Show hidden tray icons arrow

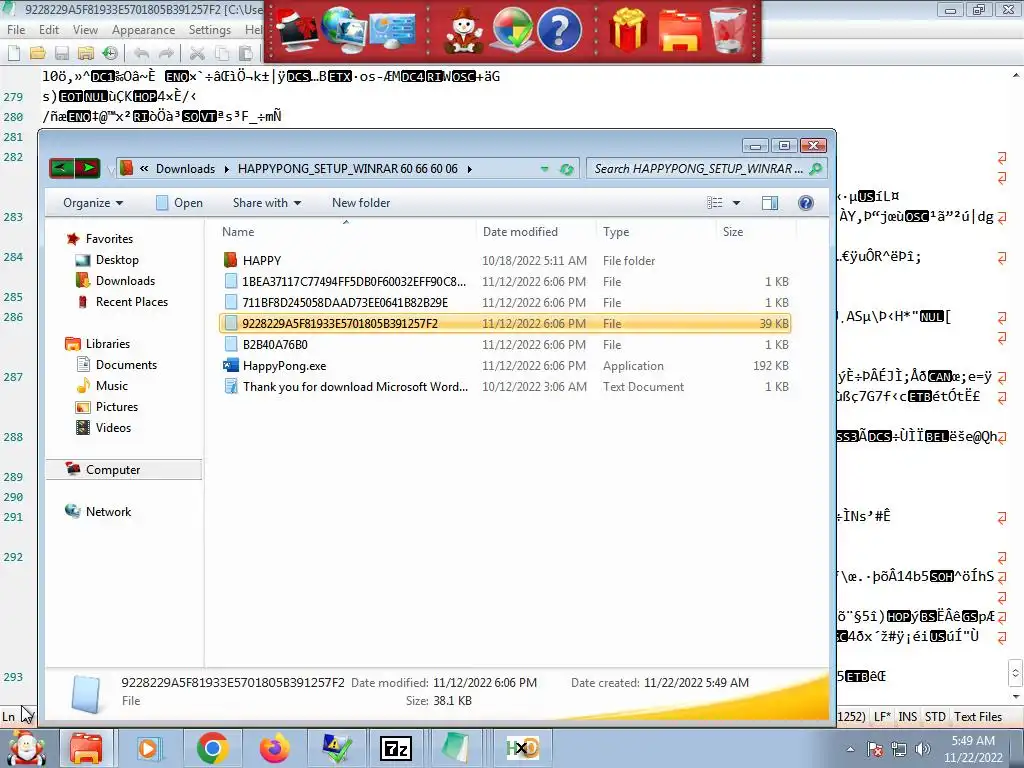(x=850, y=749)
